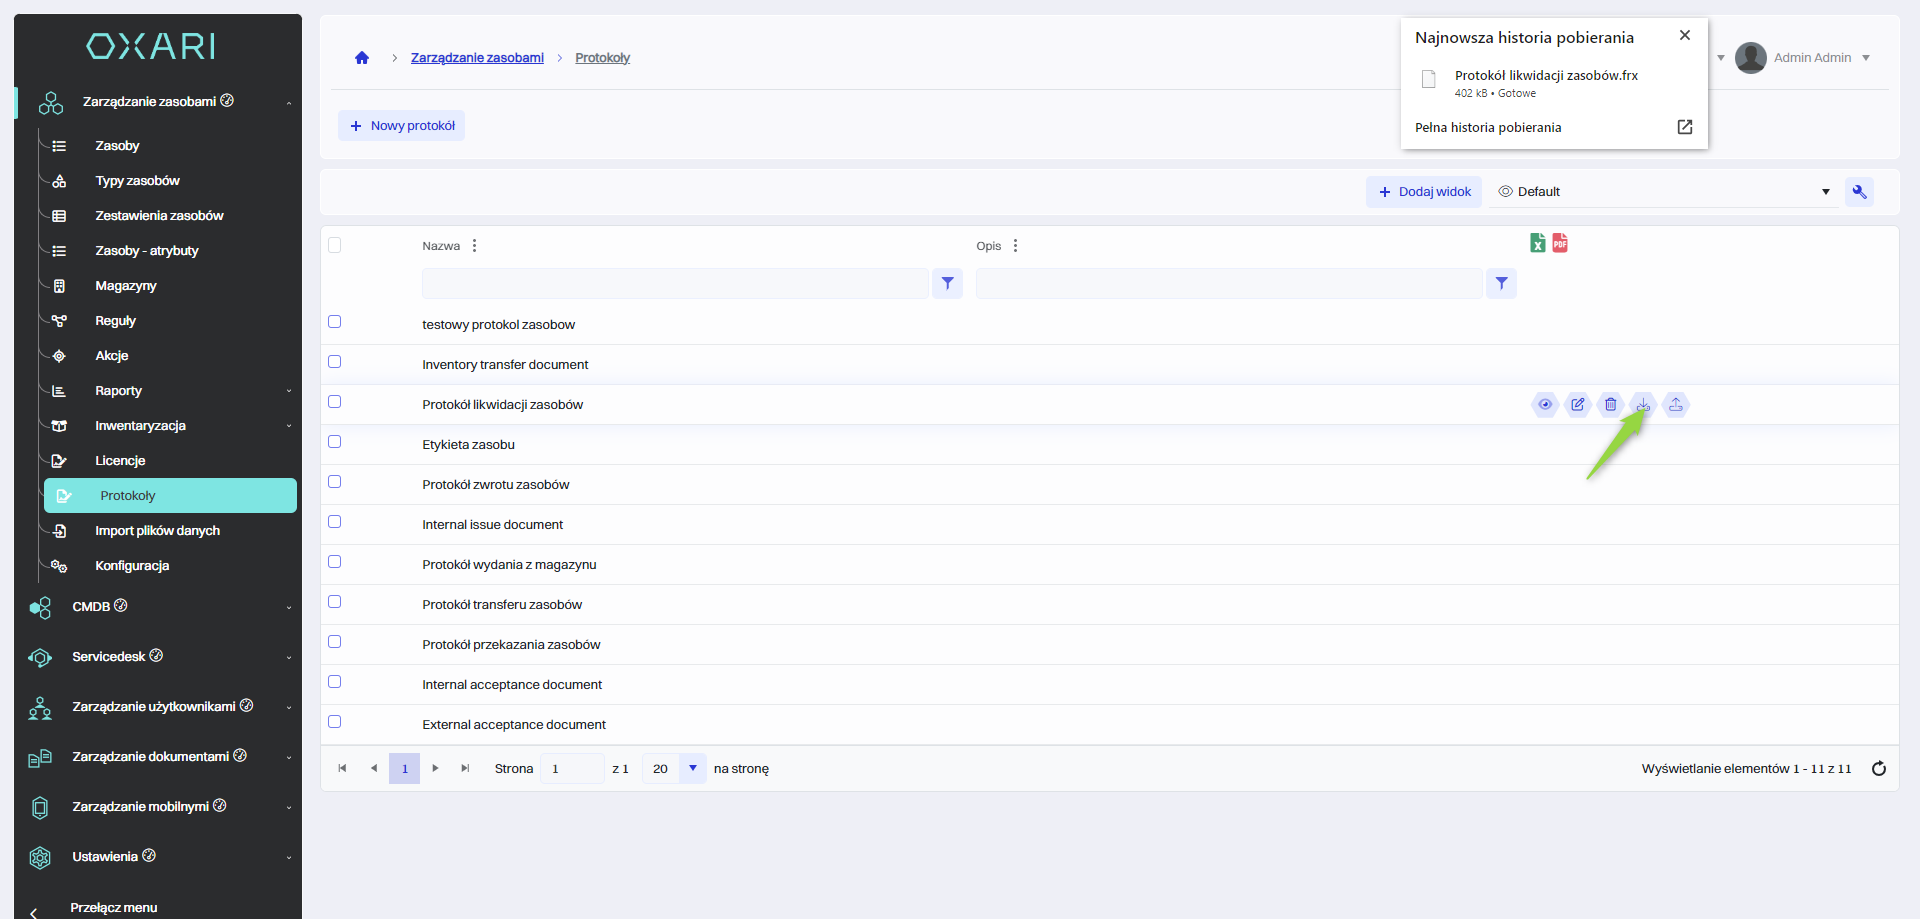Export the table to Excel
The height and width of the screenshot is (919, 1920).
tap(1538, 243)
